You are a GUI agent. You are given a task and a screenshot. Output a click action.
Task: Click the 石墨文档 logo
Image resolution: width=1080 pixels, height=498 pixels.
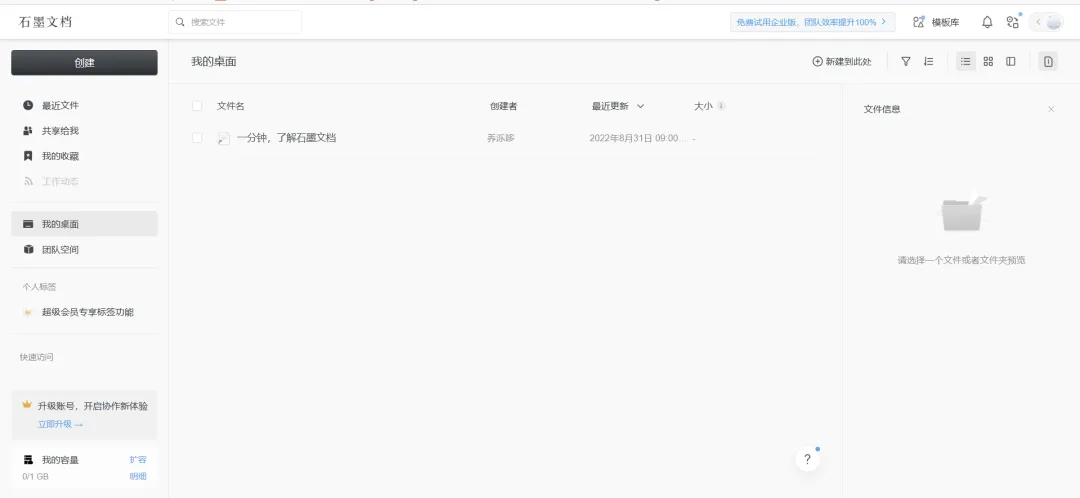point(45,22)
